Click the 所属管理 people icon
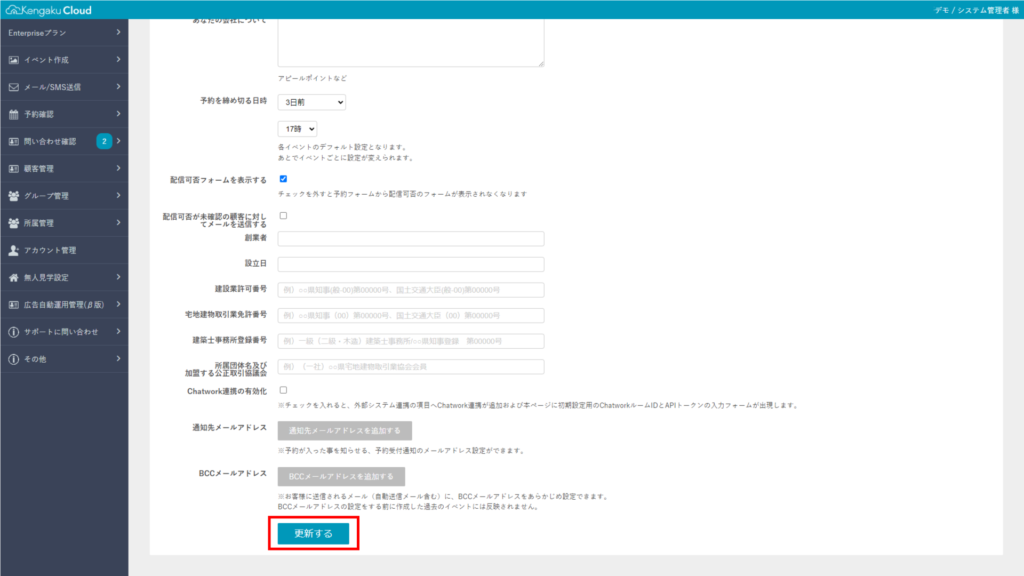The height and width of the screenshot is (576, 1024). (14, 223)
